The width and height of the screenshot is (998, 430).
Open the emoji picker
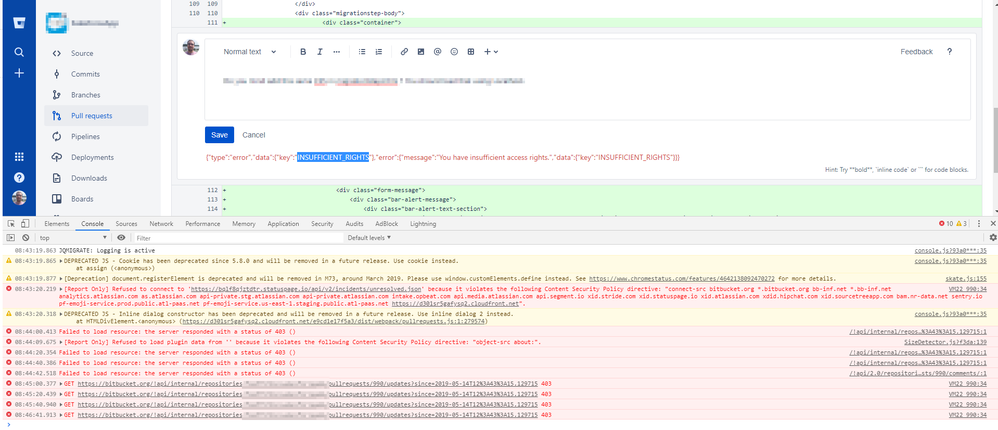pos(454,52)
